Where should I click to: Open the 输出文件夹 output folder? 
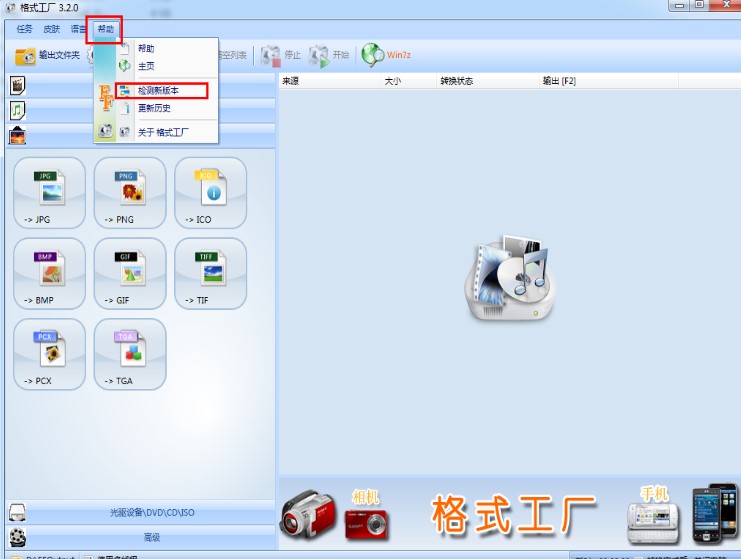point(47,55)
